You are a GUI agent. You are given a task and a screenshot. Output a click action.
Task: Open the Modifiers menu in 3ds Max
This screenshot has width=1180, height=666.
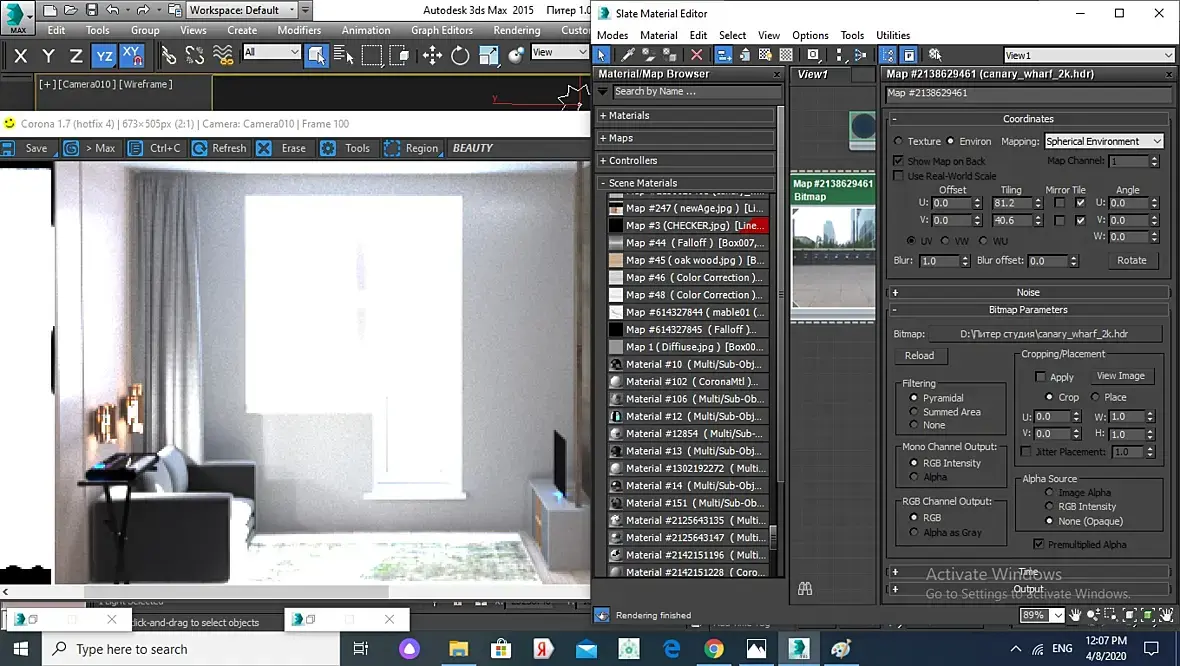[x=299, y=30]
